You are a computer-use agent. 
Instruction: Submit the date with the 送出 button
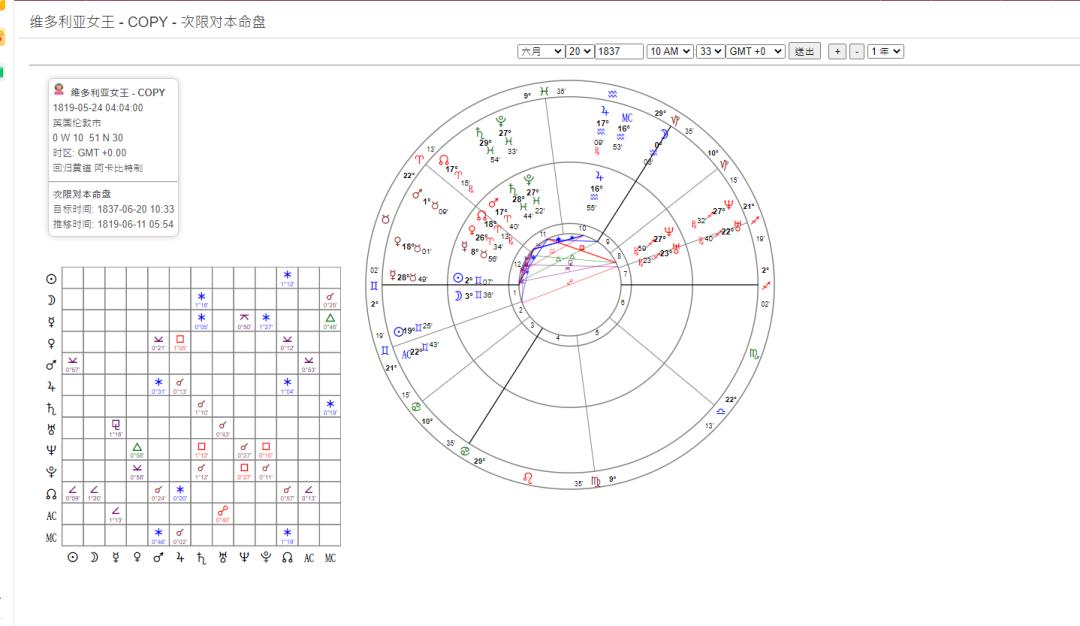[804, 51]
